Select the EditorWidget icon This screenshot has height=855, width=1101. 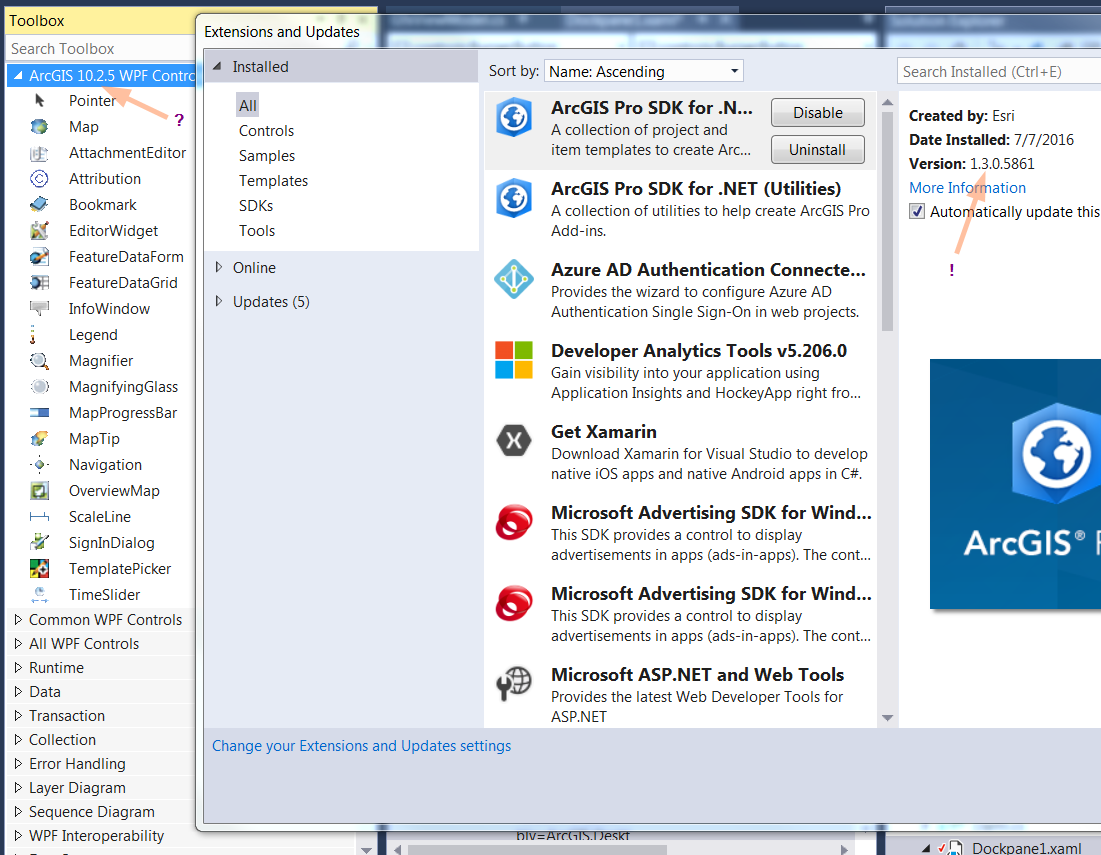click(39, 231)
